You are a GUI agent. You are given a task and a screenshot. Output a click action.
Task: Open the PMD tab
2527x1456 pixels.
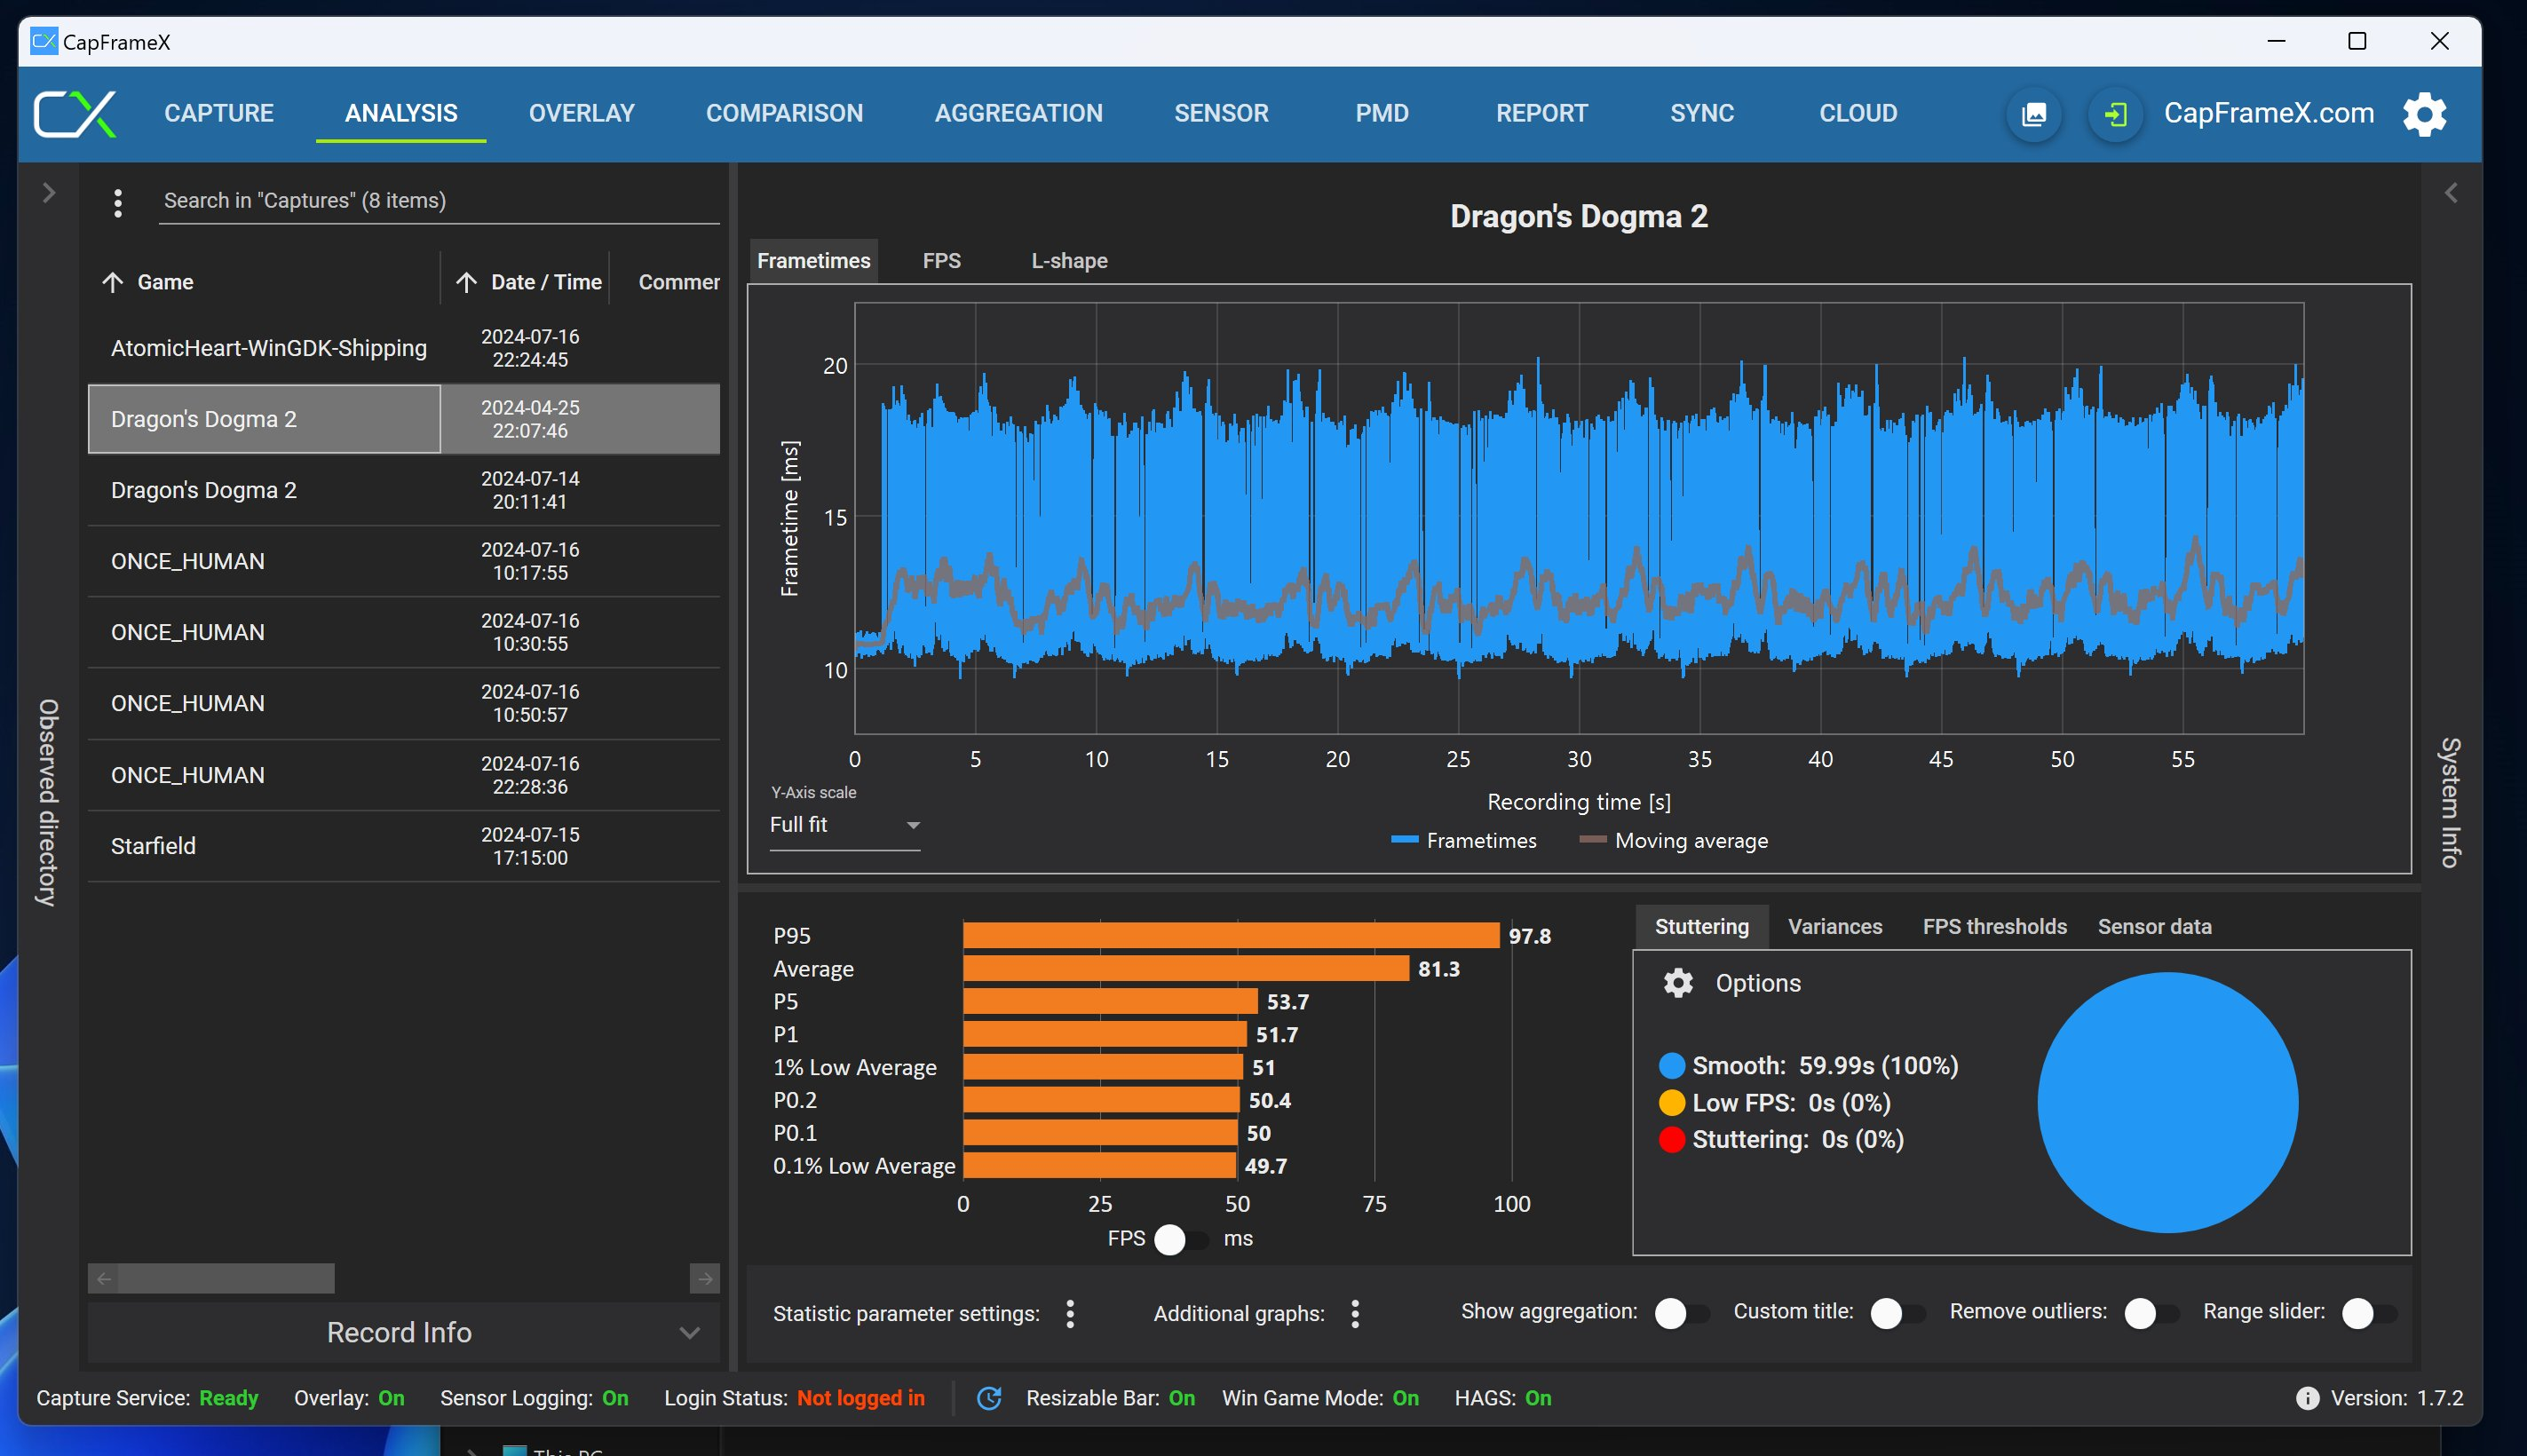click(x=1381, y=113)
